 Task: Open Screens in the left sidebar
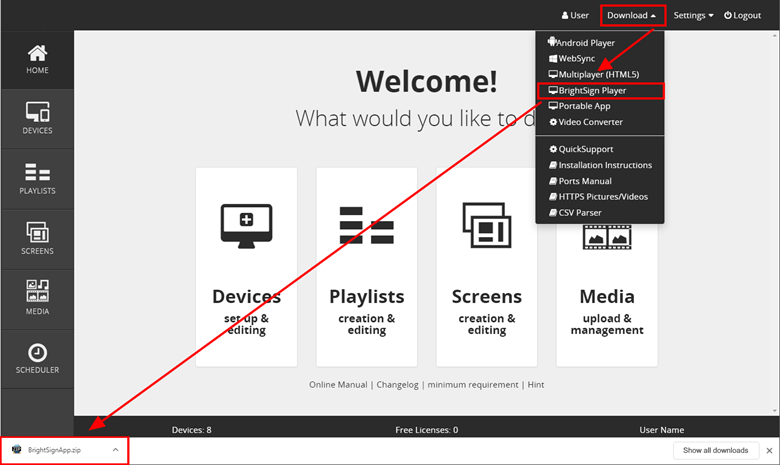pyautogui.click(x=37, y=239)
